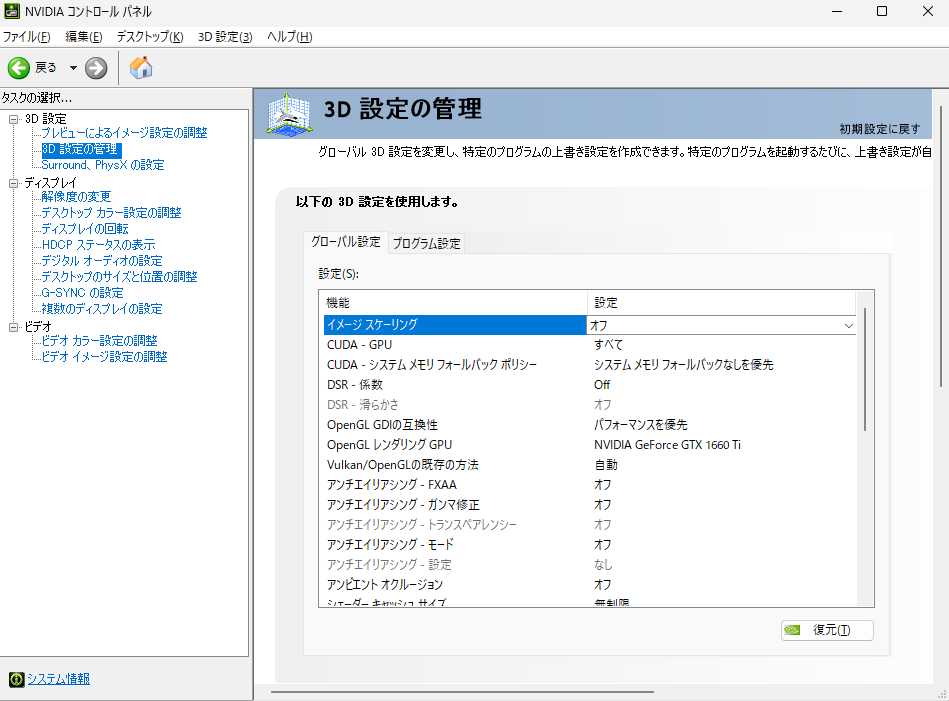Viewport: 949px width, 701px height.
Task: Open ビデオ イメージ設定の調整
Action: tap(104, 357)
